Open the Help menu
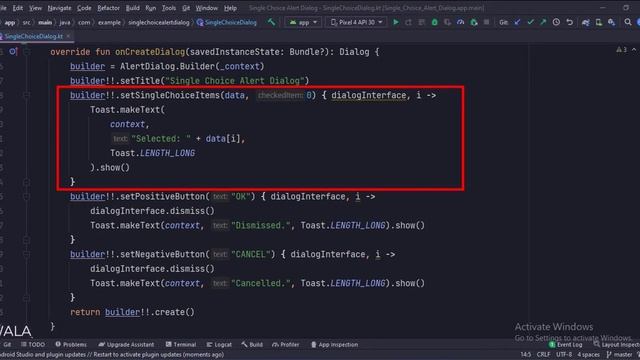 pyautogui.click(x=230, y=8)
